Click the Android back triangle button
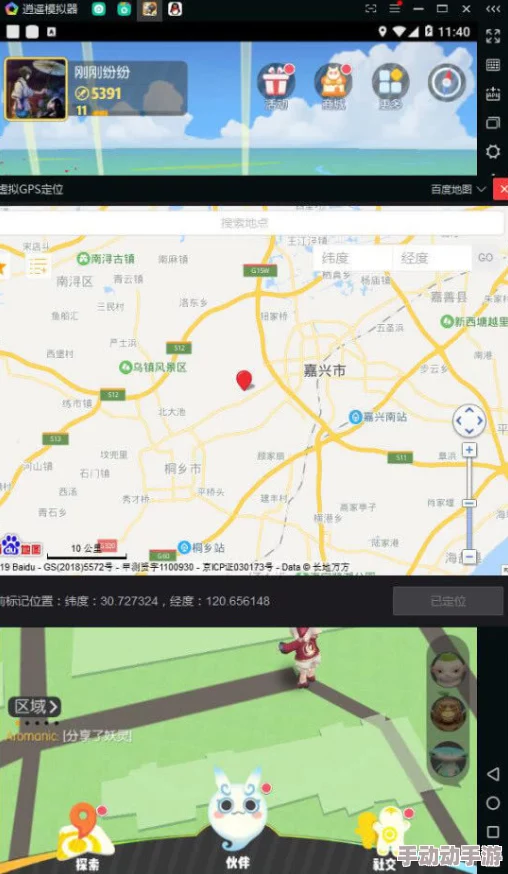 (x=492, y=774)
